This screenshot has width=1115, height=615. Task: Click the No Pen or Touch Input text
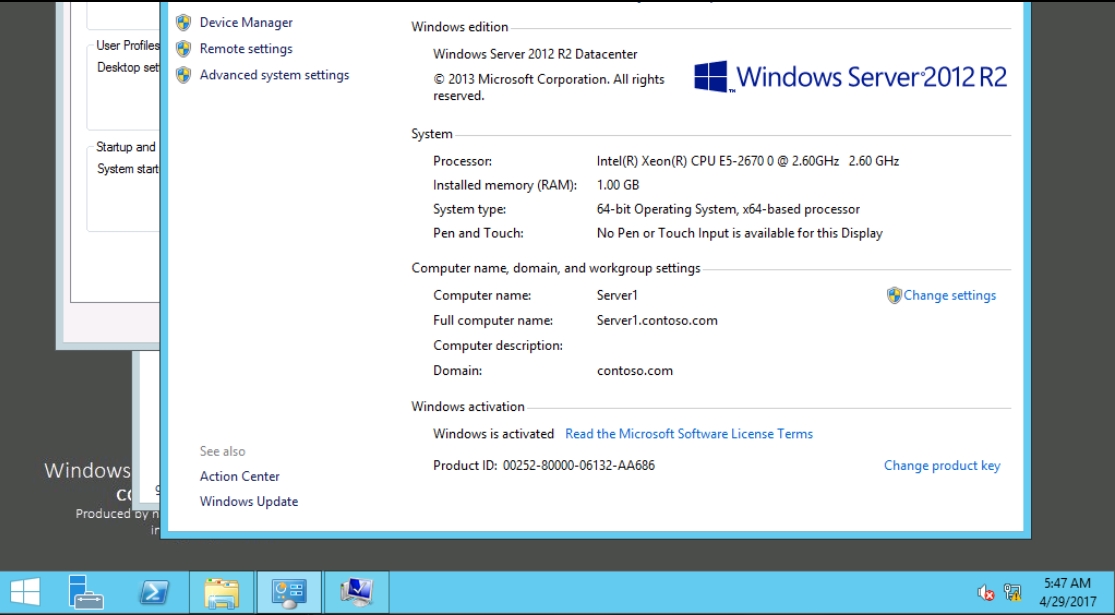(x=740, y=233)
